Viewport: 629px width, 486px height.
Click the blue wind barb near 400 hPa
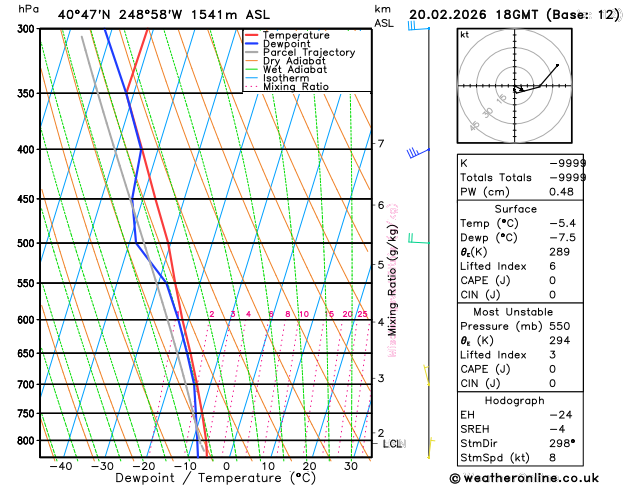coord(414,153)
